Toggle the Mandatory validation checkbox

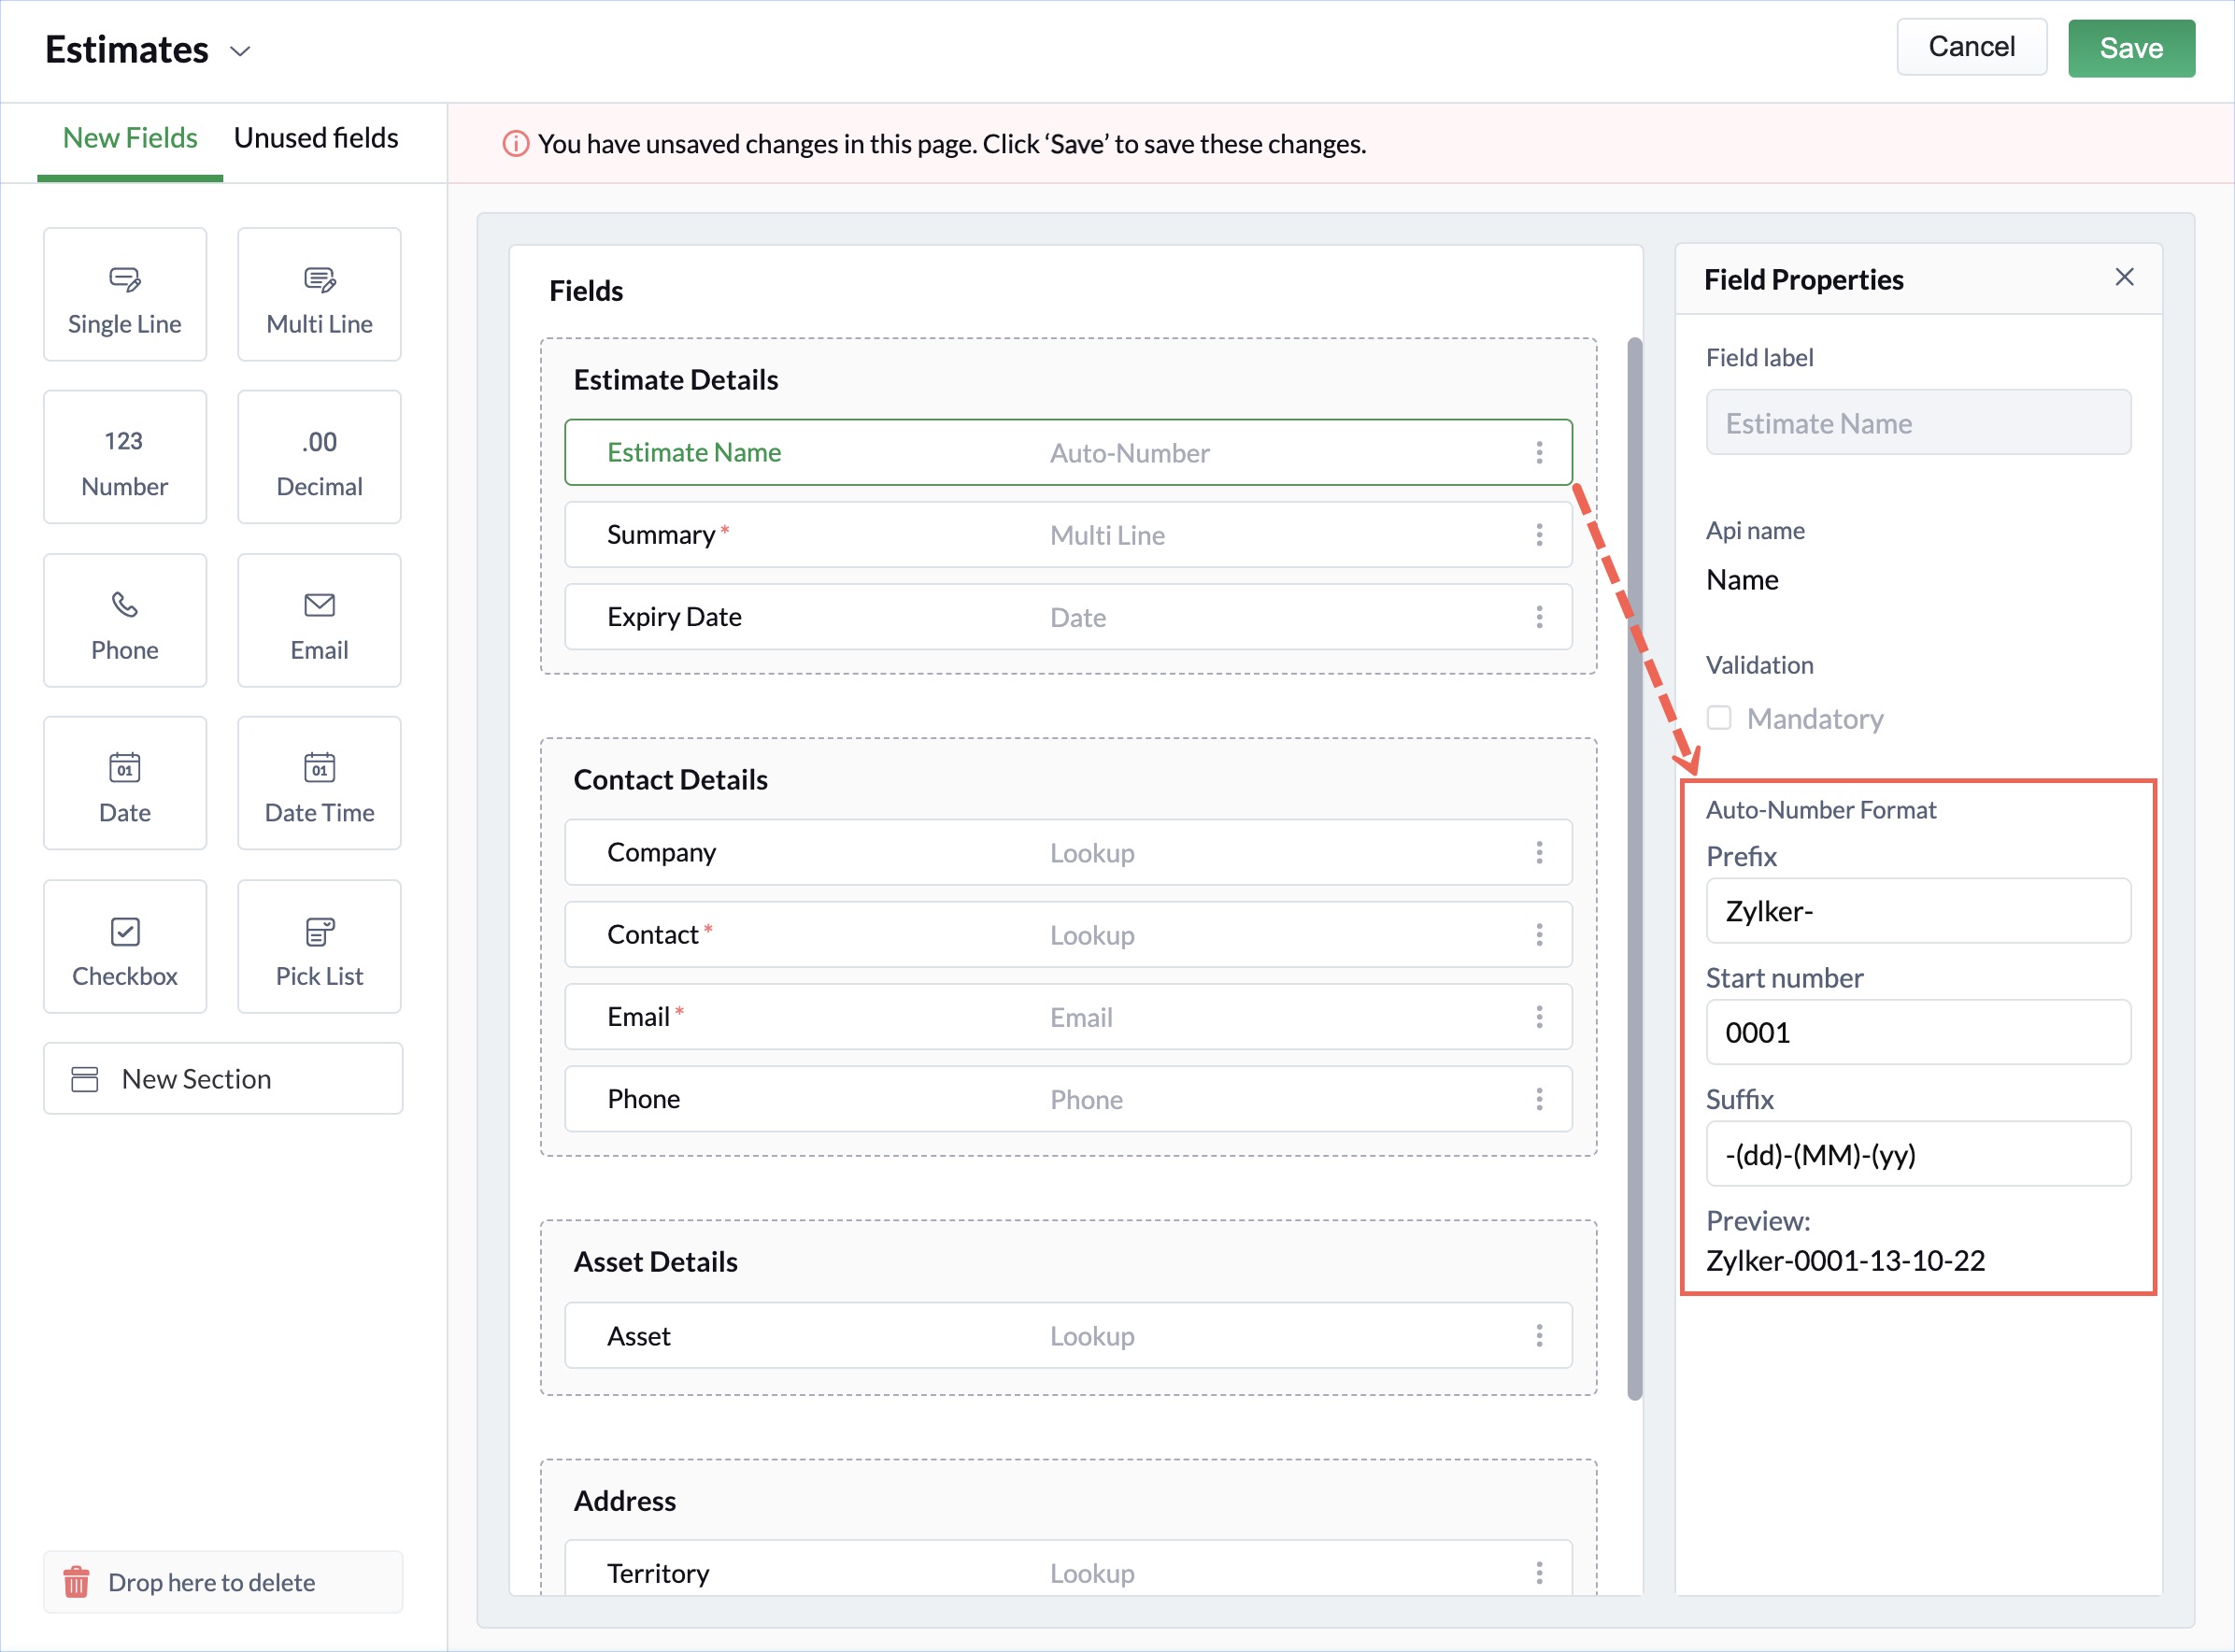(x=1718, y=717)
